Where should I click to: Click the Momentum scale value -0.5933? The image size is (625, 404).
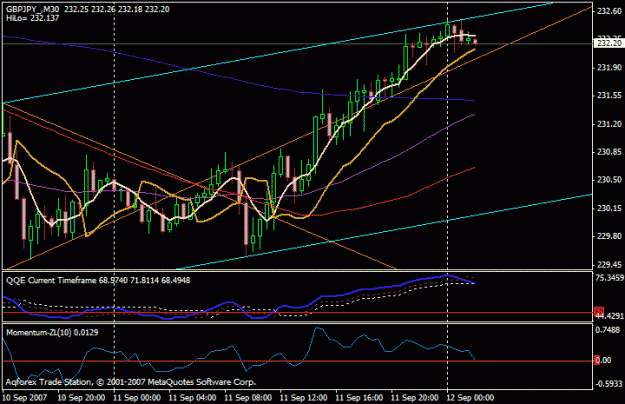[x=608, y=384]
